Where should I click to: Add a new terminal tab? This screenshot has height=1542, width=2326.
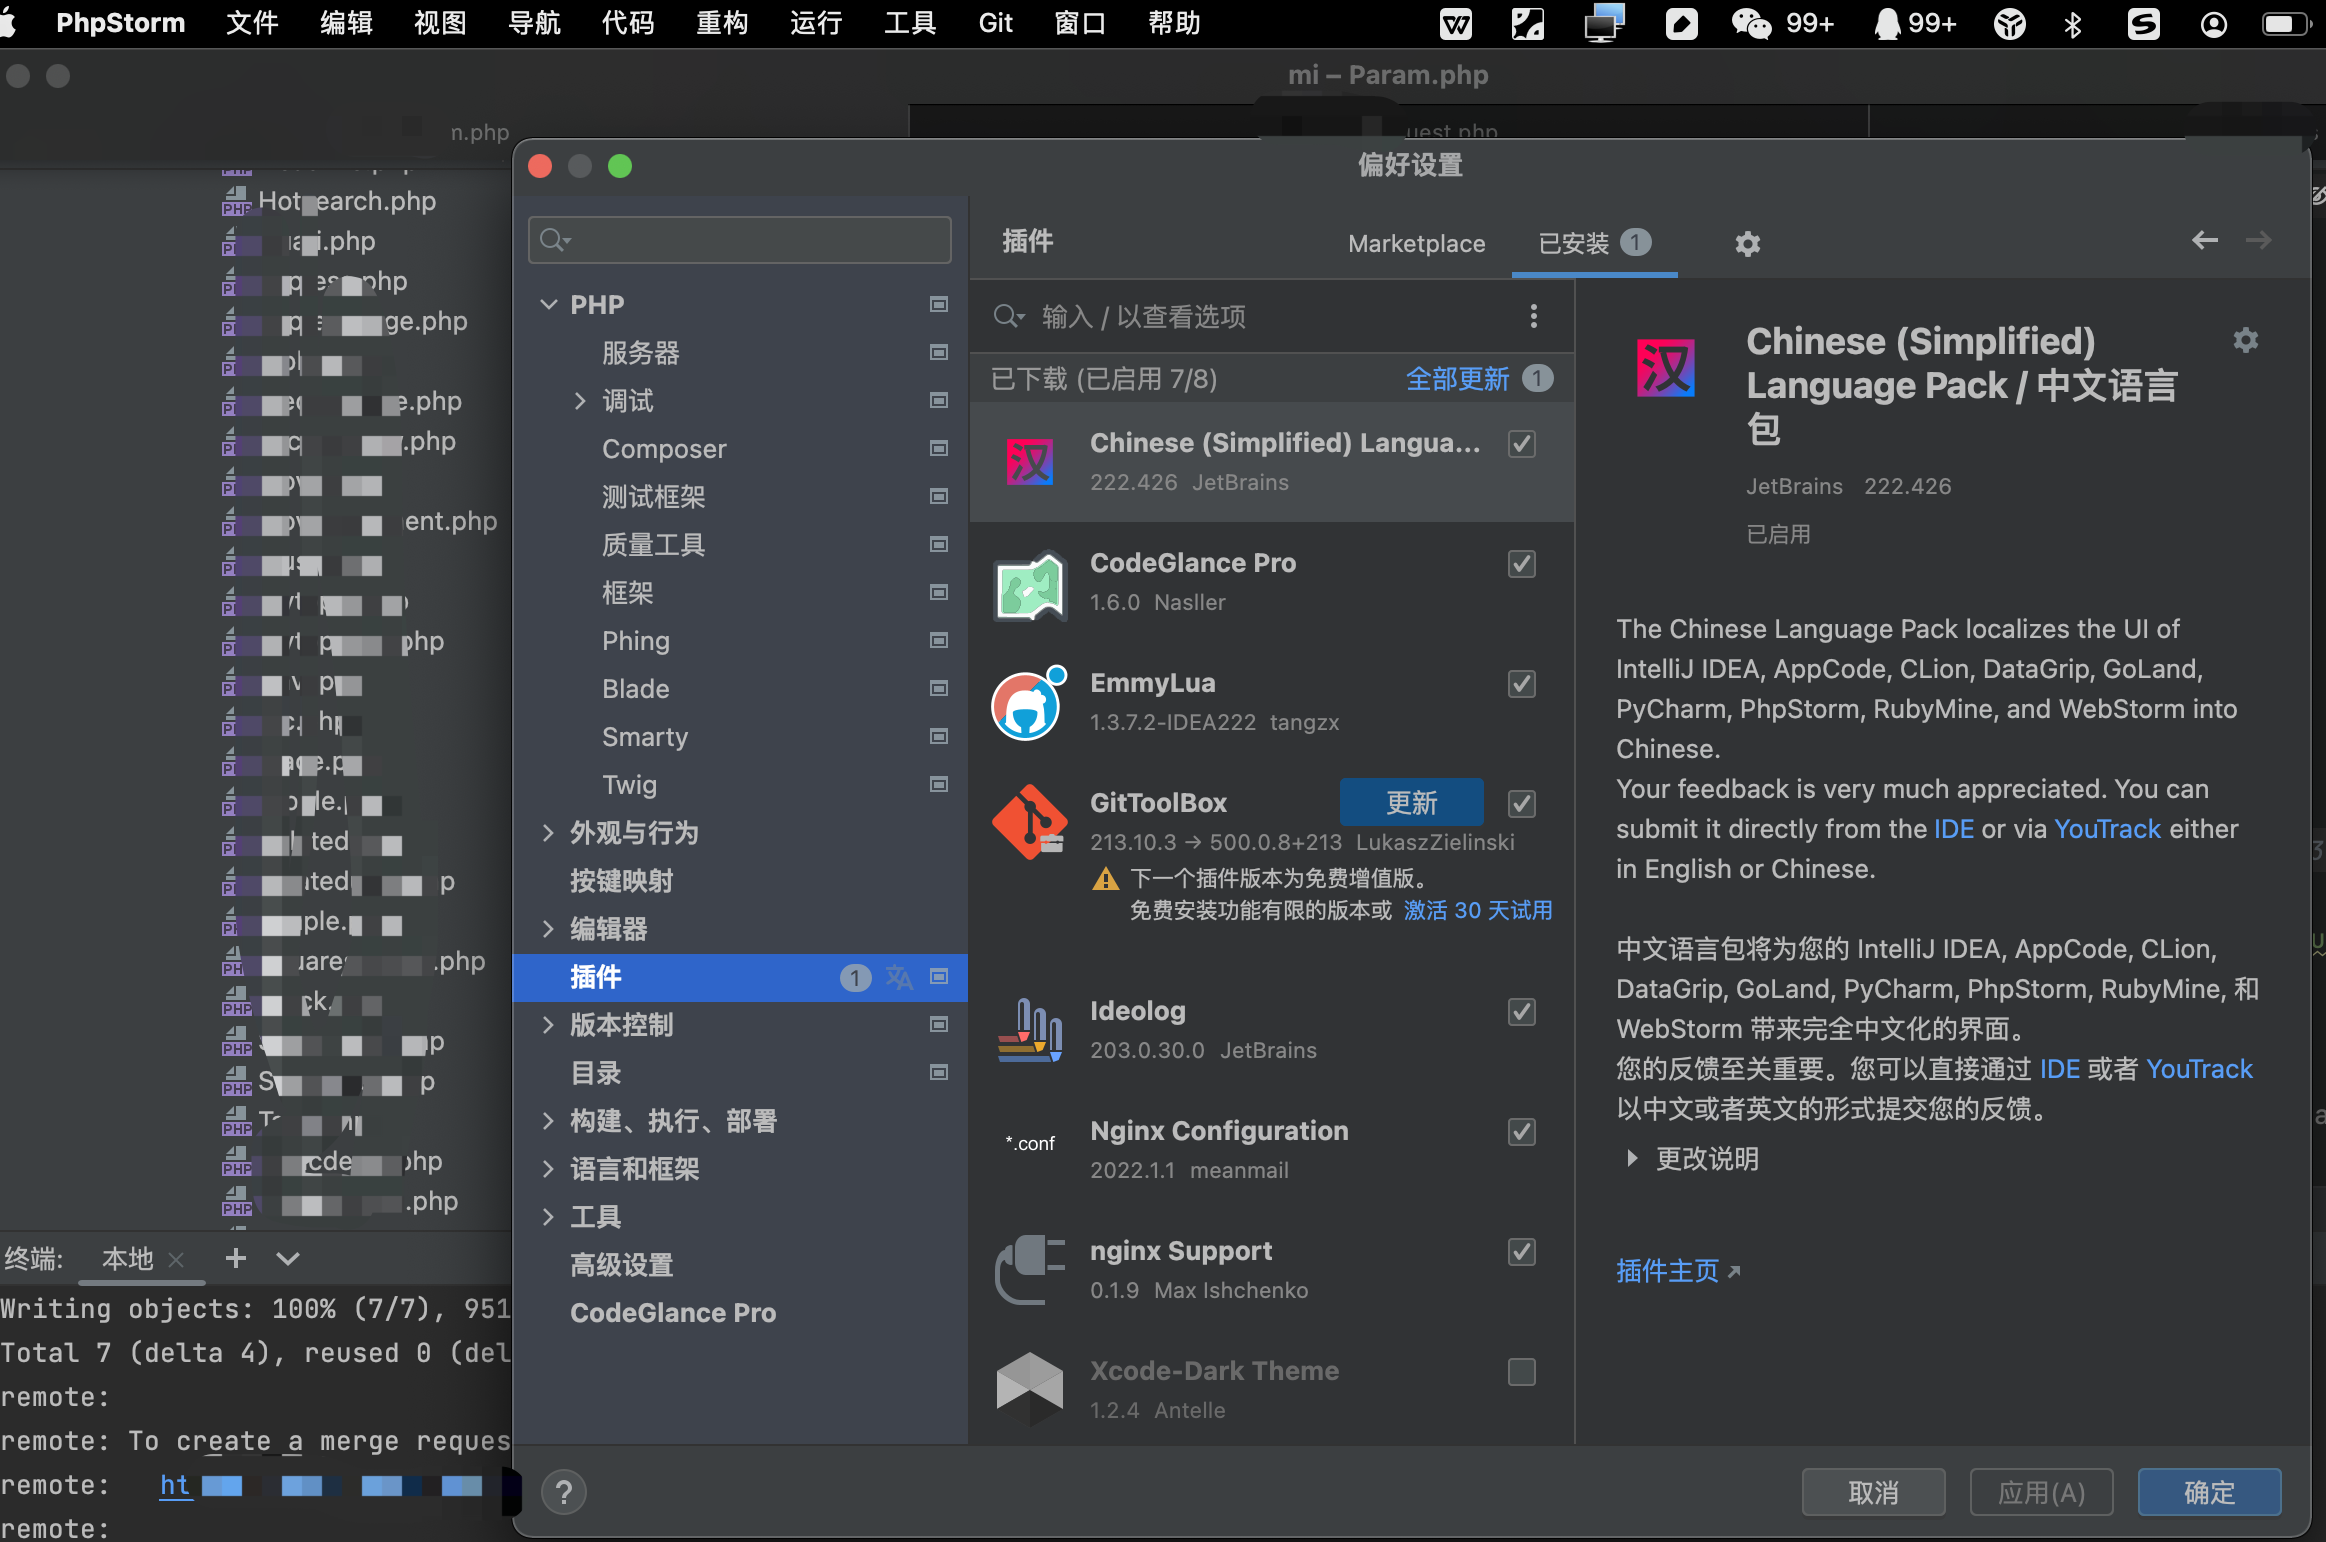(236, 1258)
